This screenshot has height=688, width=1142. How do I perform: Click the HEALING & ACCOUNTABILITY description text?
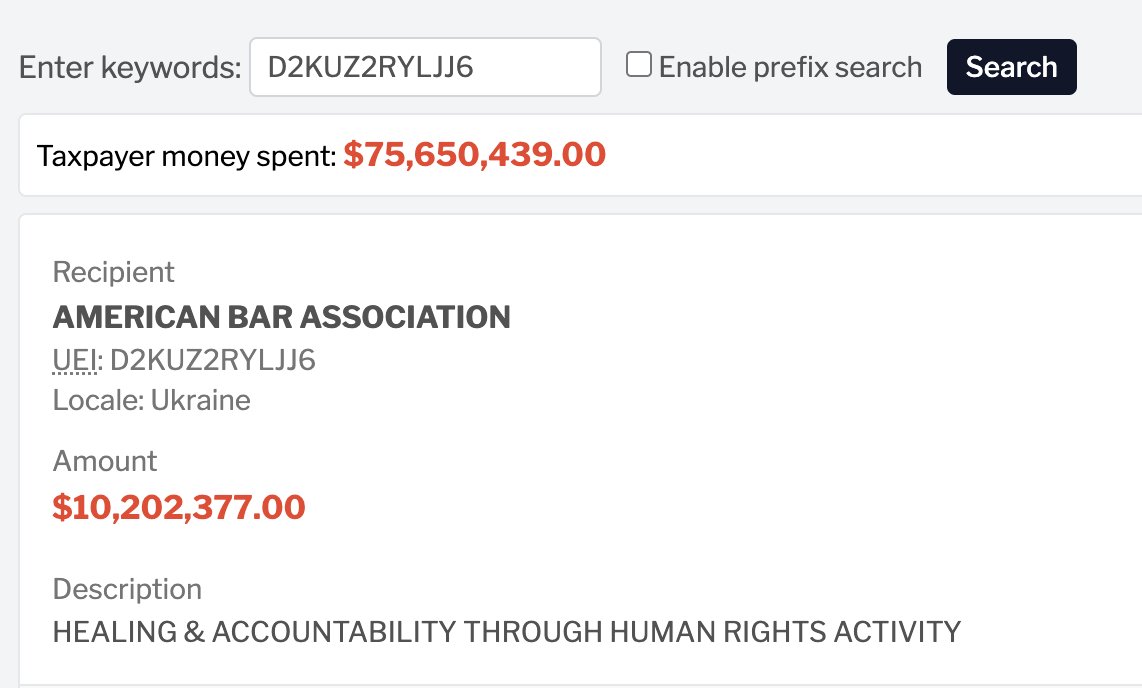point(506,632)
